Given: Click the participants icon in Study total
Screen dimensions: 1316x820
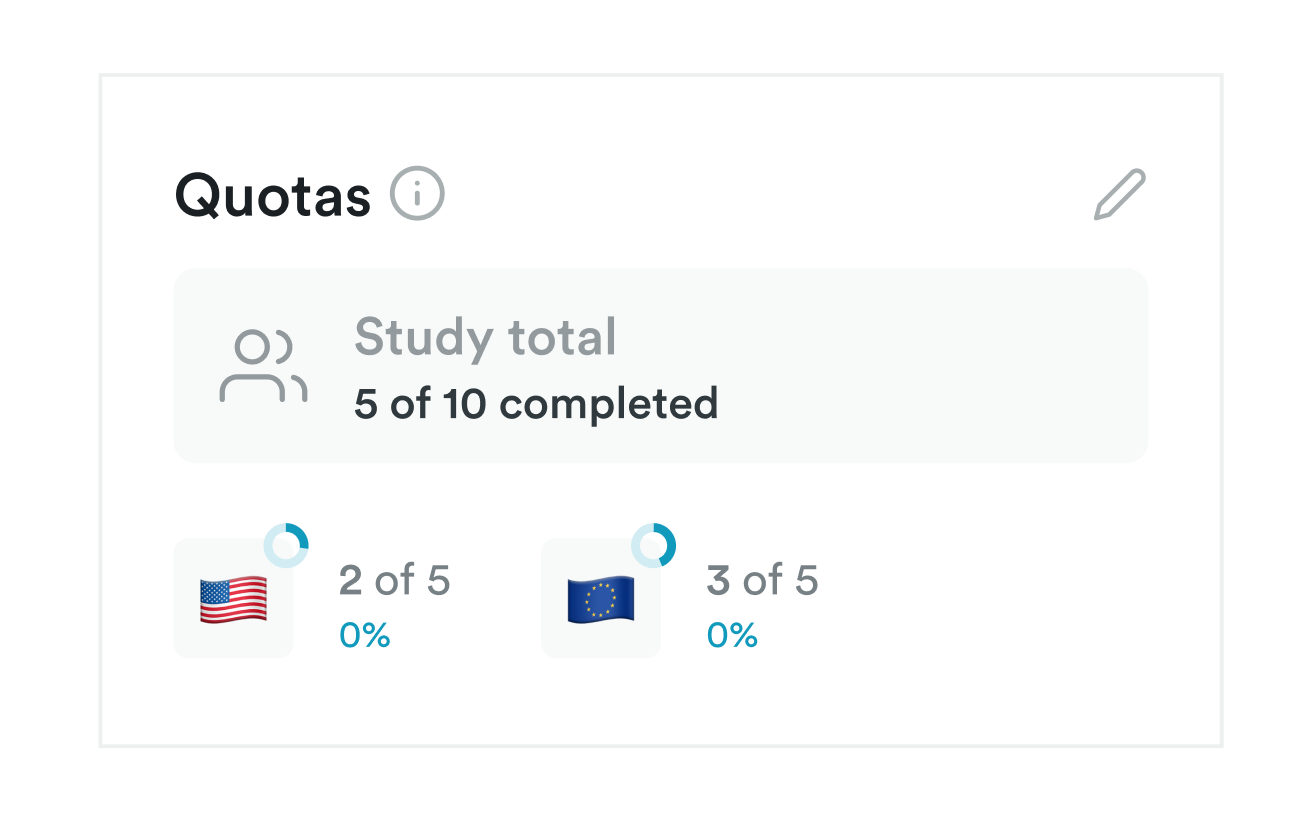Looking at the screenshot, I should tap(263, 366).
